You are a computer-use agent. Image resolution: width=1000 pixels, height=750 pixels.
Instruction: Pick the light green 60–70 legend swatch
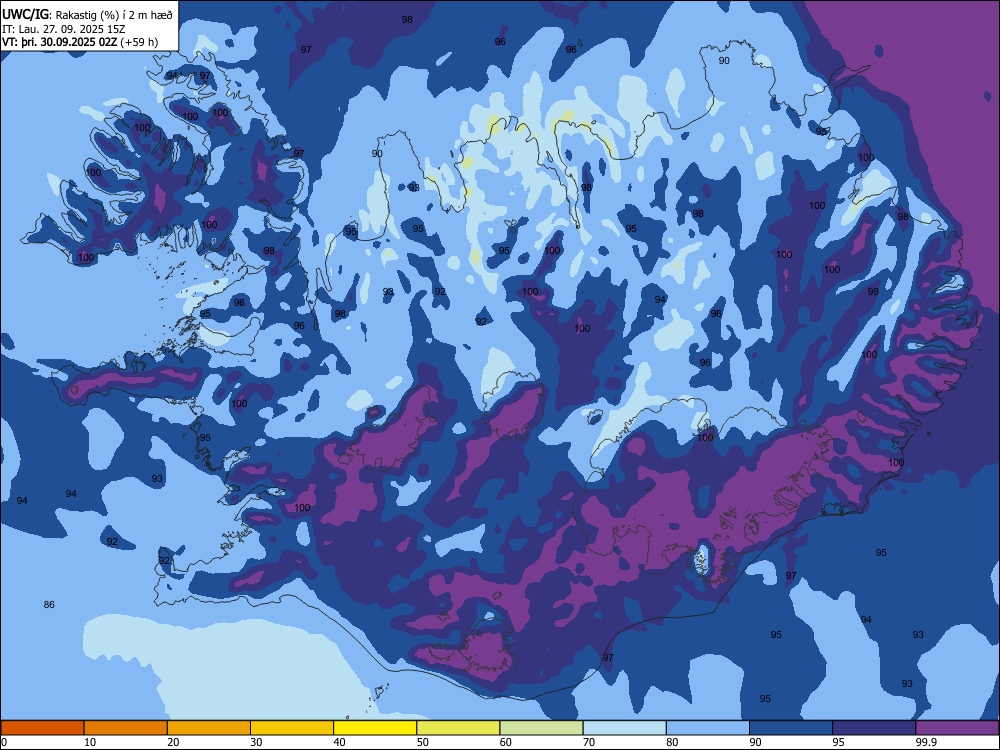click(541, 728)
